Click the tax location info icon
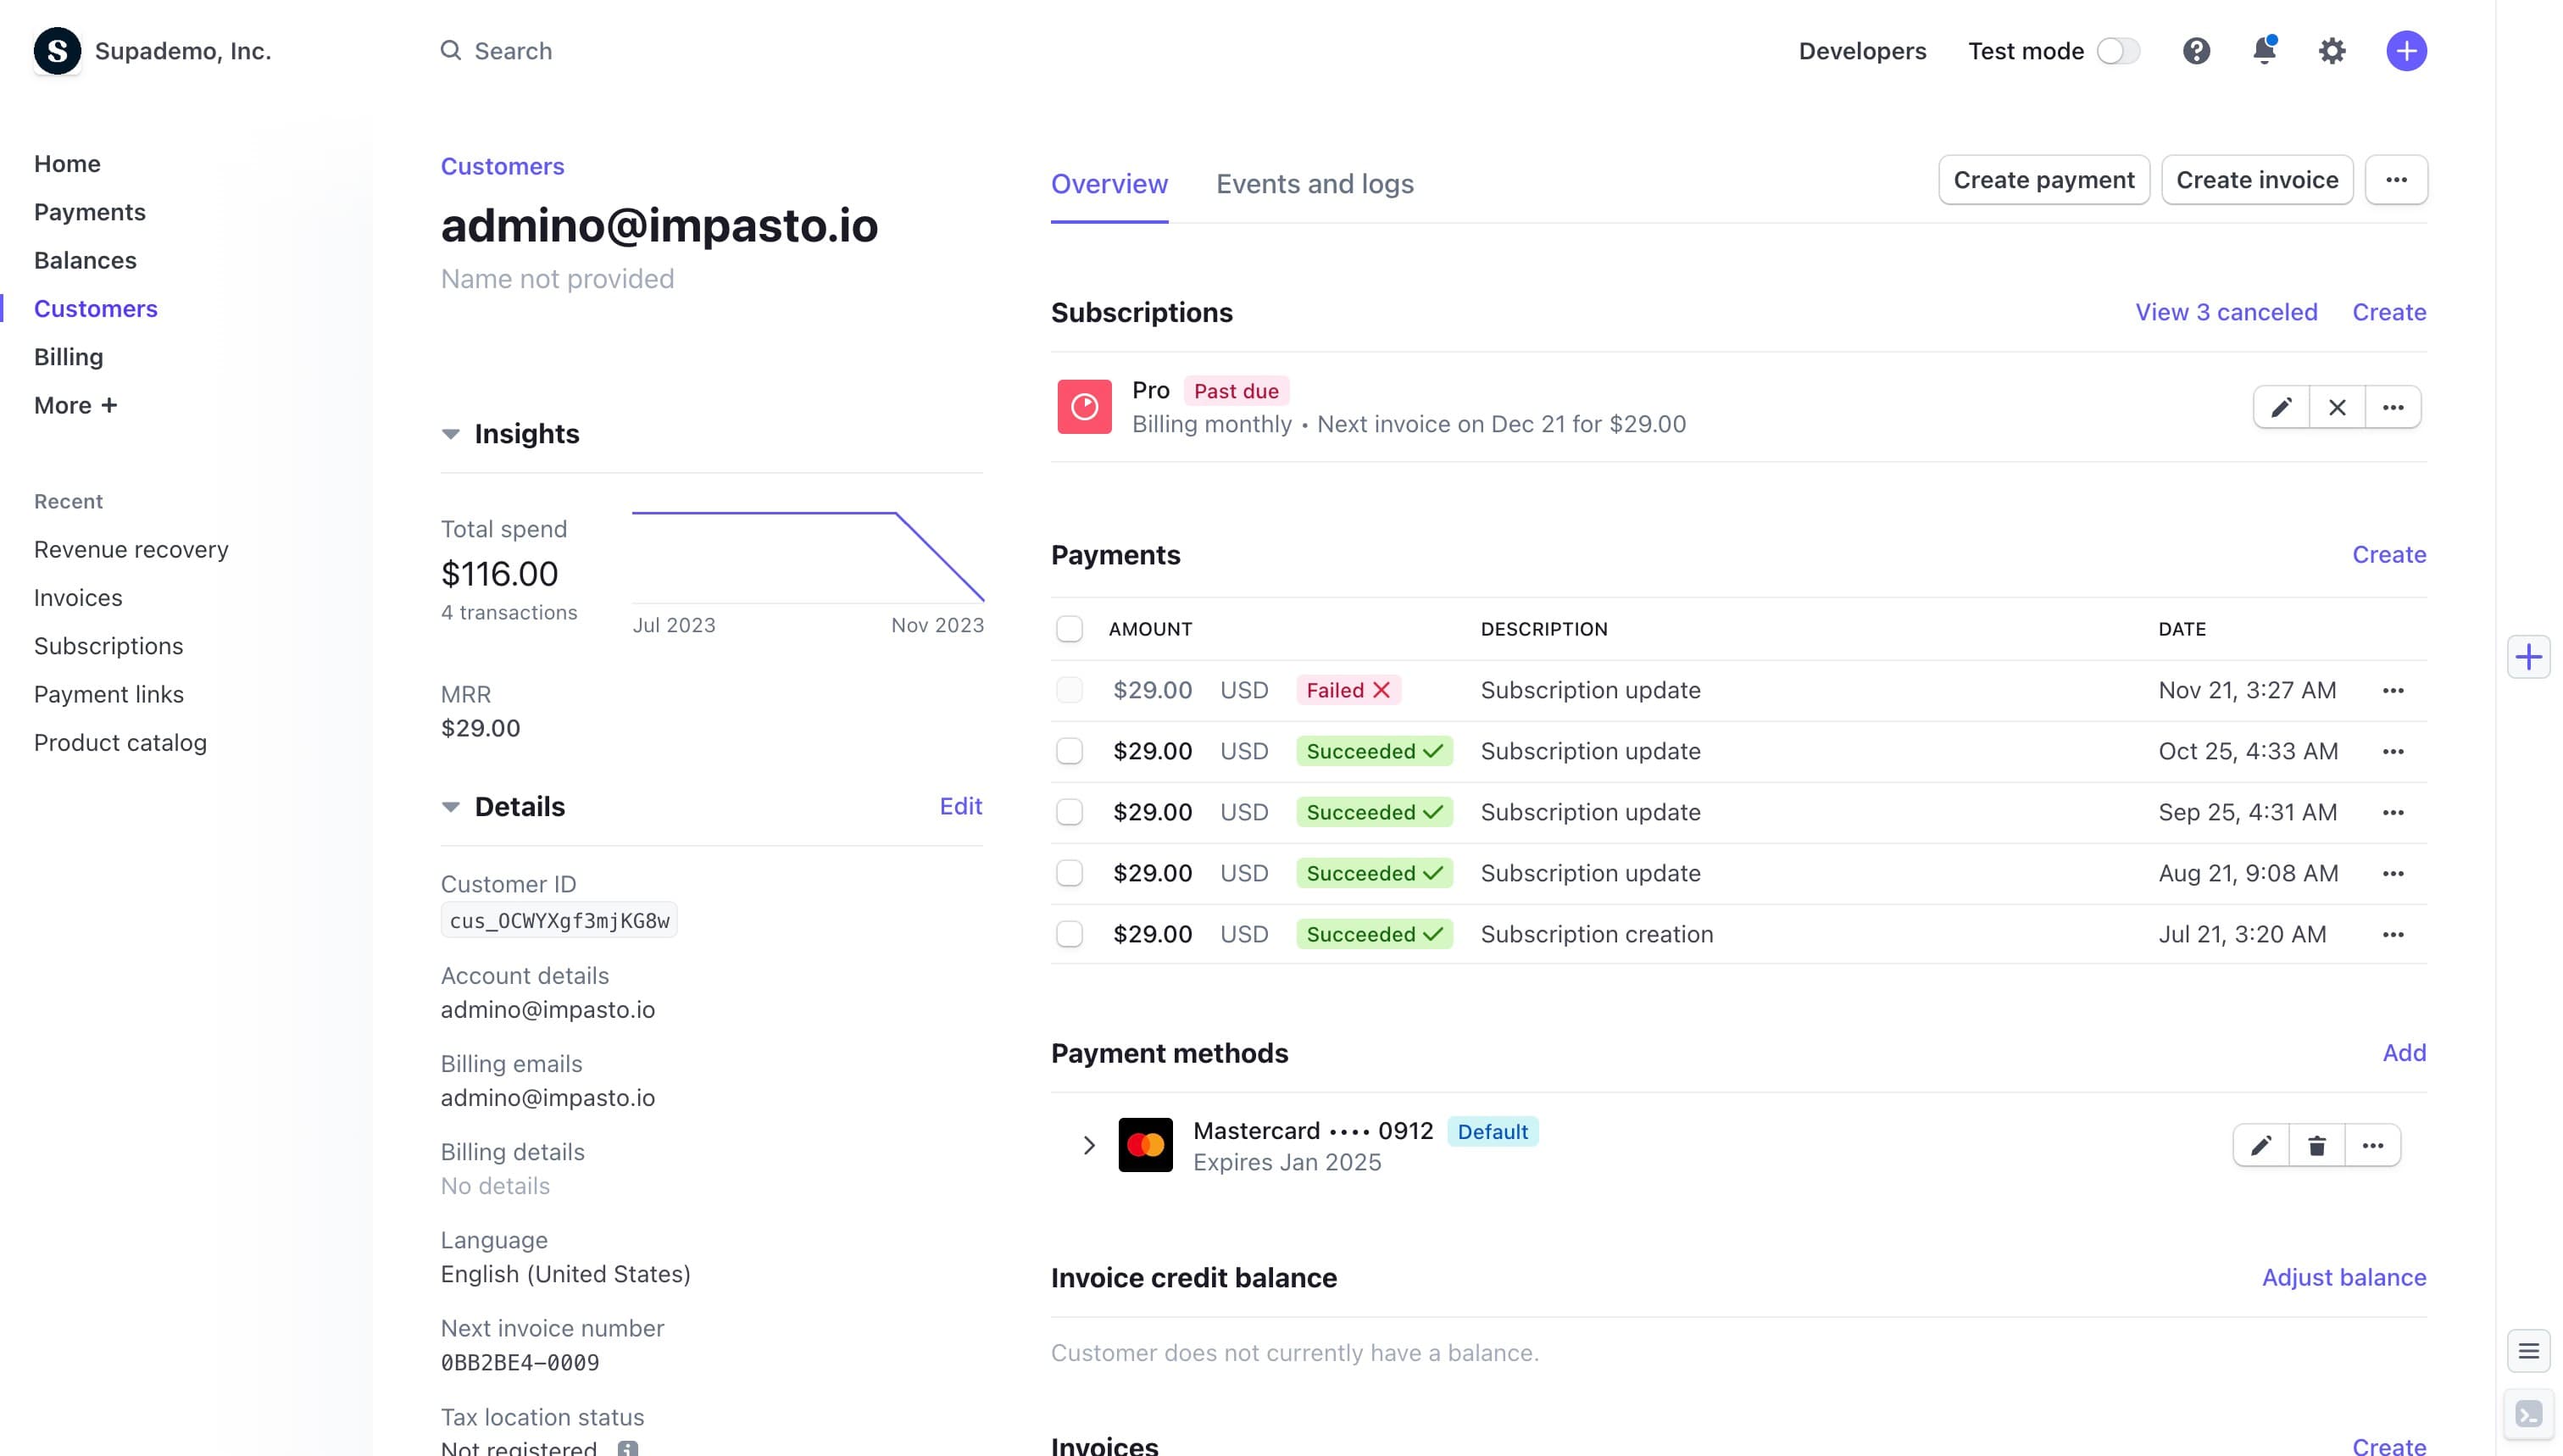2563x1456 pixels. click(627, 1448)
